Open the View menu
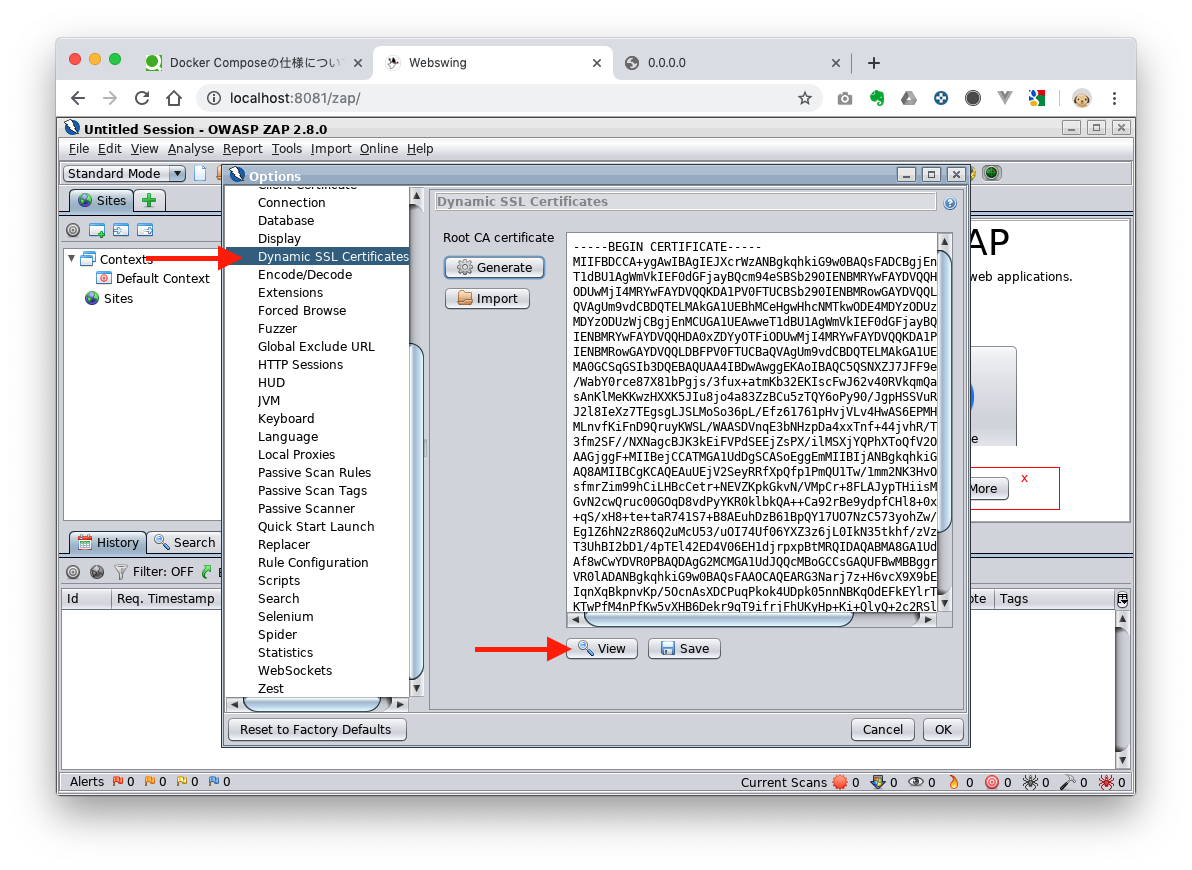Image resolution: width=1192 pixels, height=870 pixels. tap(144, 149)
